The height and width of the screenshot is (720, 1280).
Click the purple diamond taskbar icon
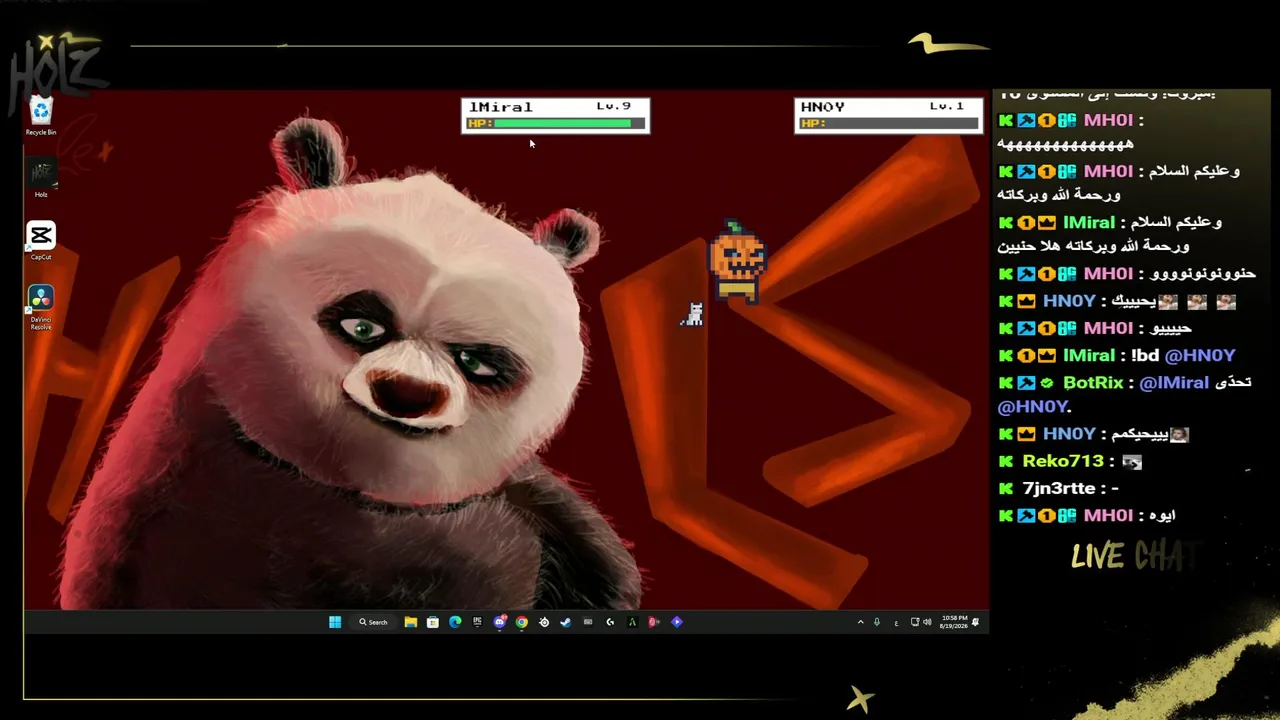[677, 622]
